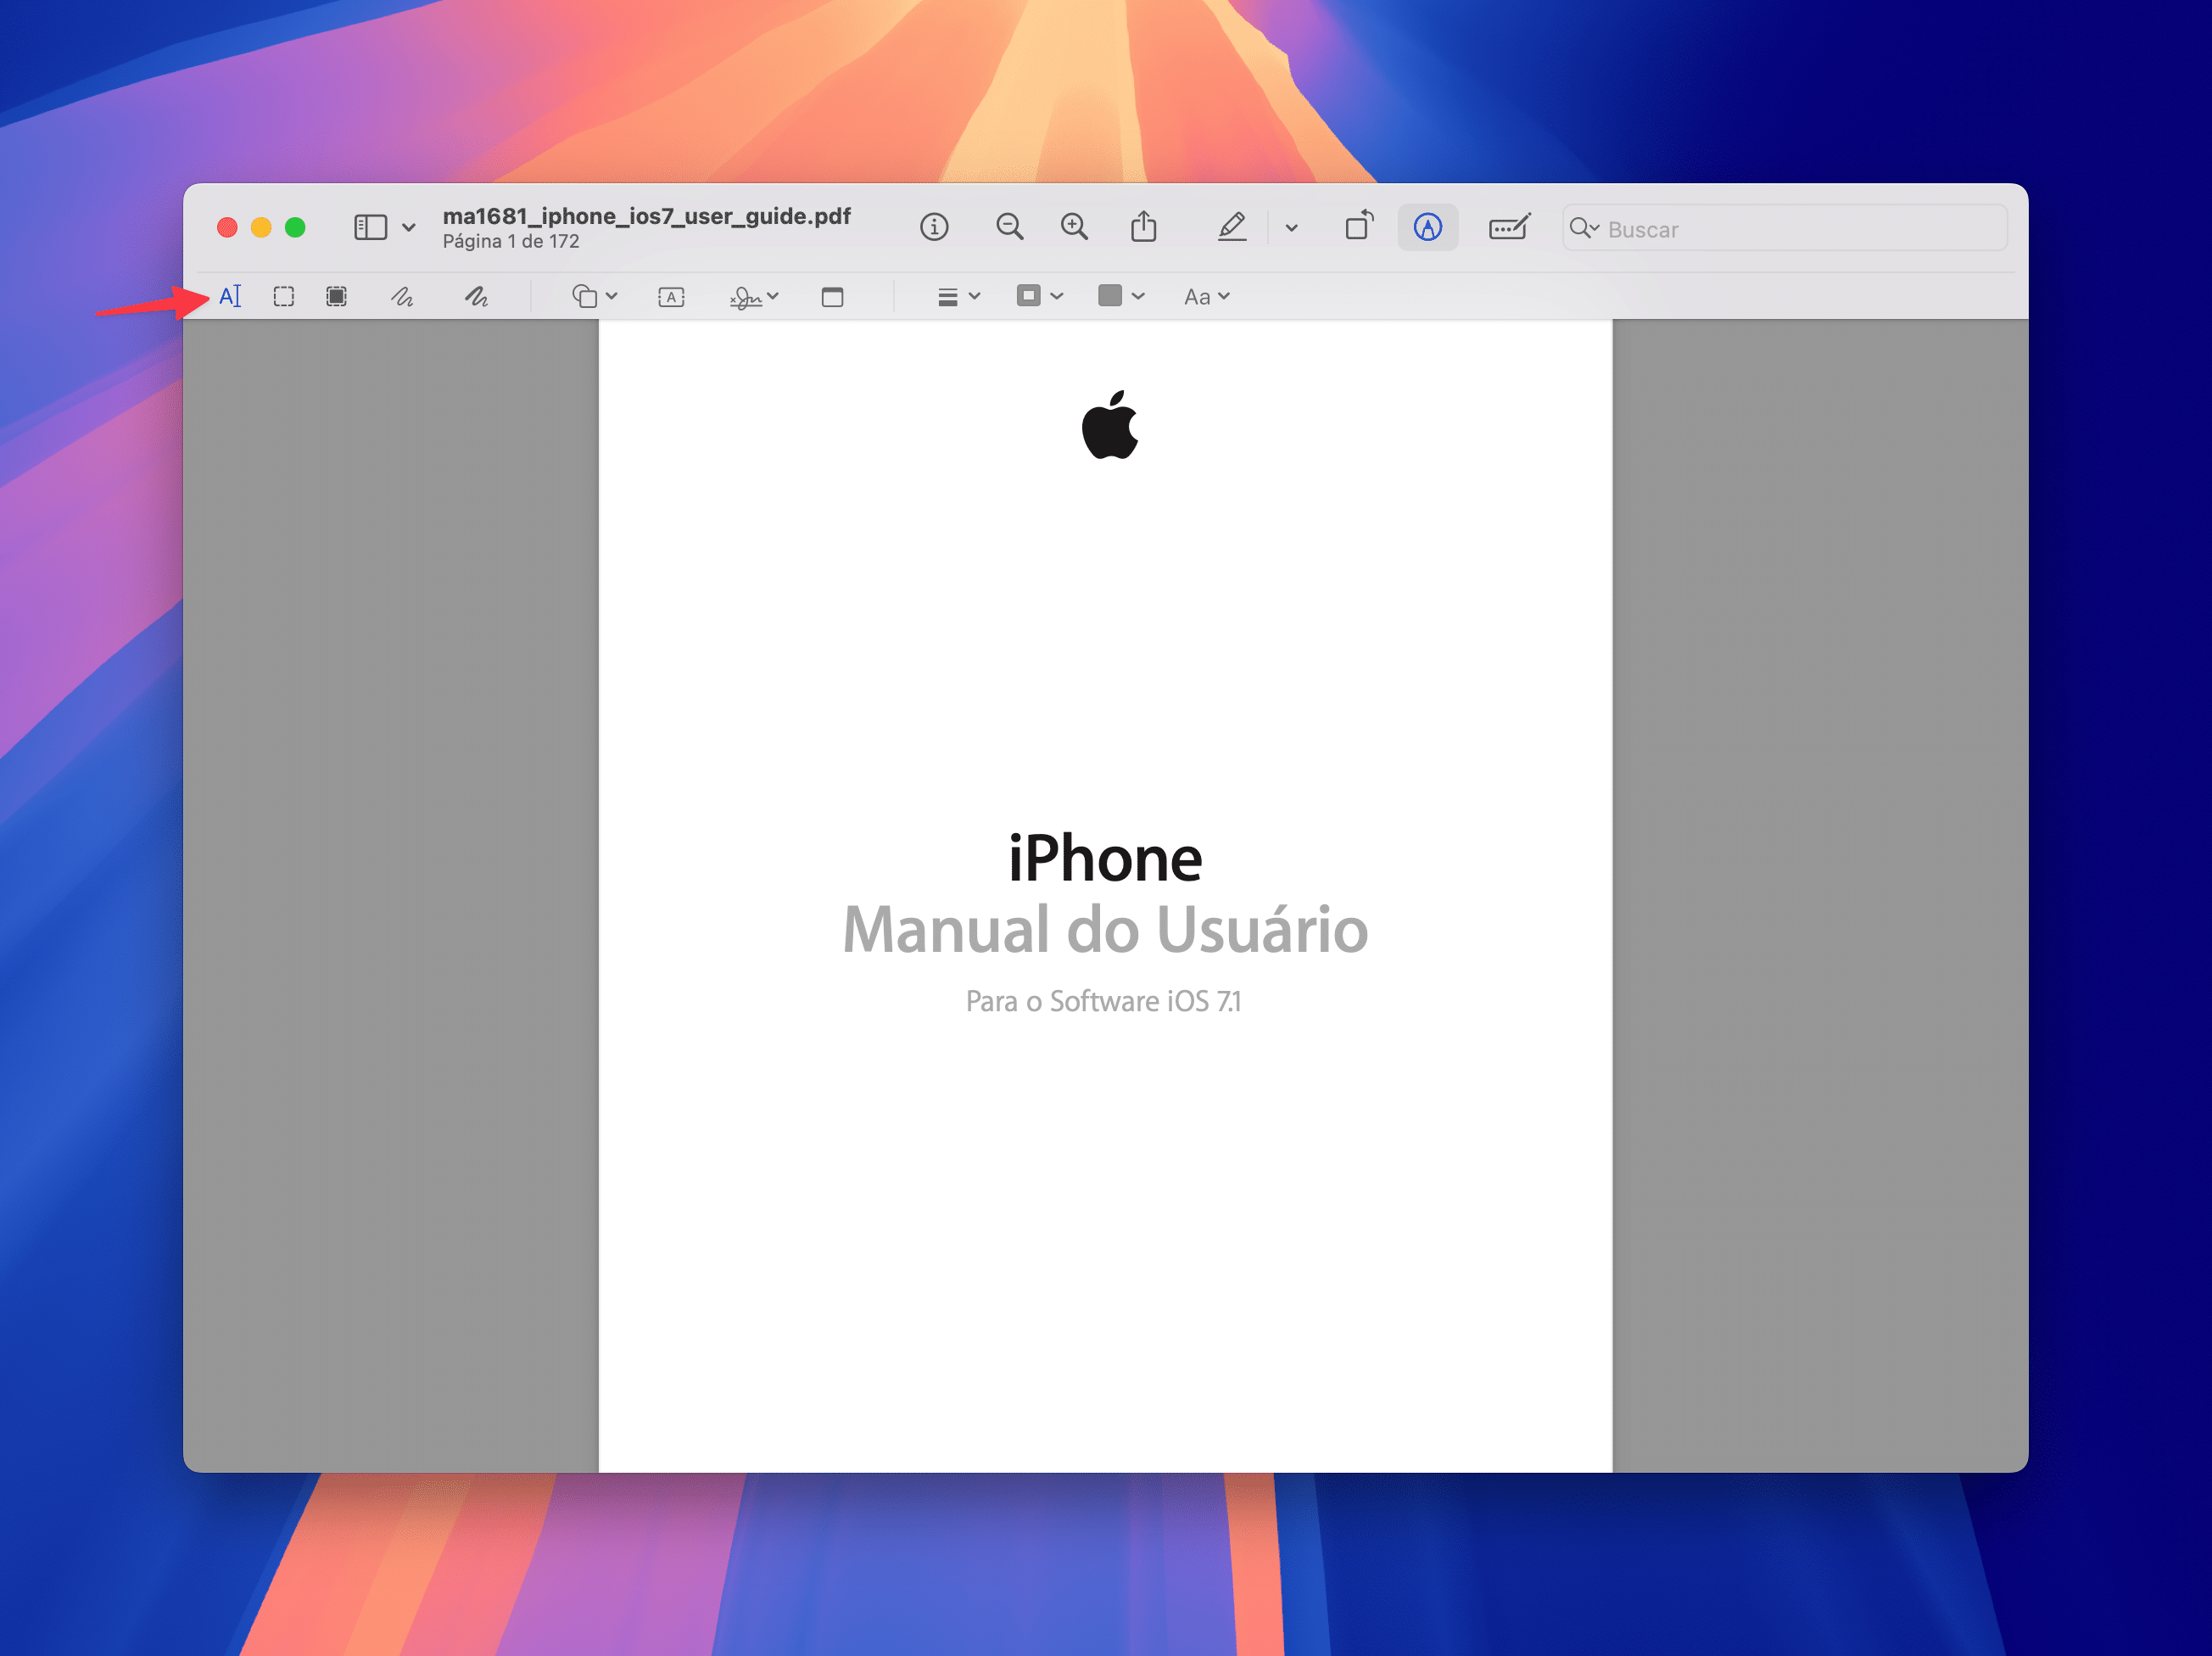This screenshot has height=1656, width=2212.
Task: Click the file name ma1681_iphone_ios7_user_guide.pdf
Action: click(x=646, y=216)
